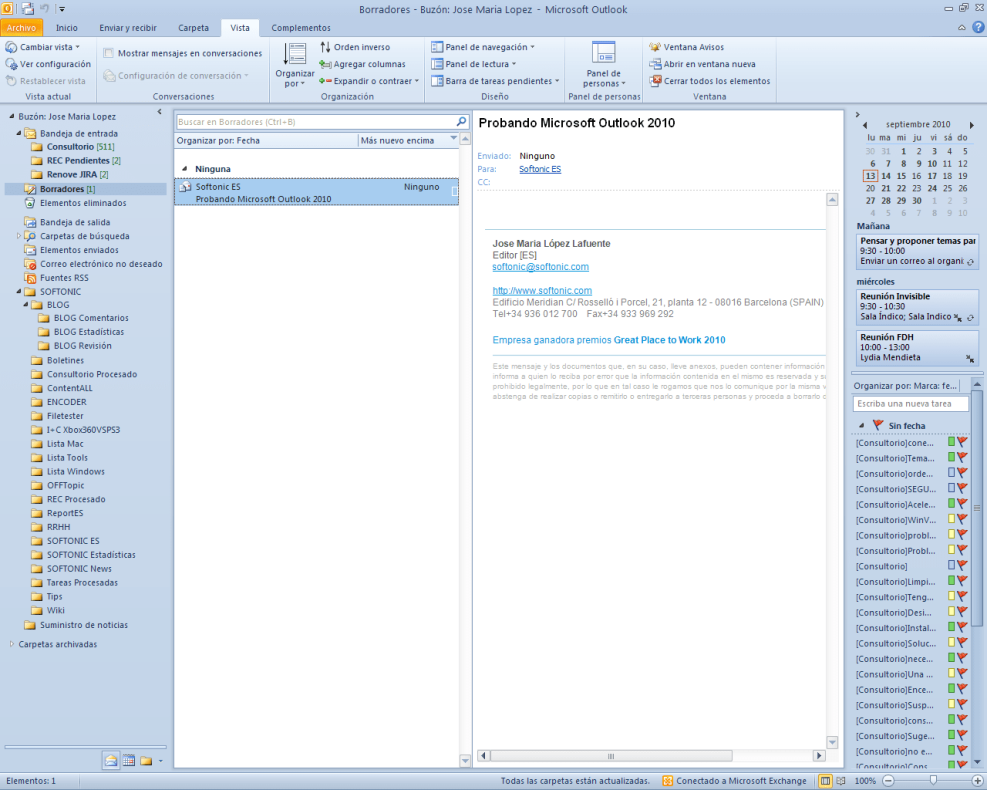Open the Panel de navegación dropdown
987x790 pixels.
tap(483, 47)
